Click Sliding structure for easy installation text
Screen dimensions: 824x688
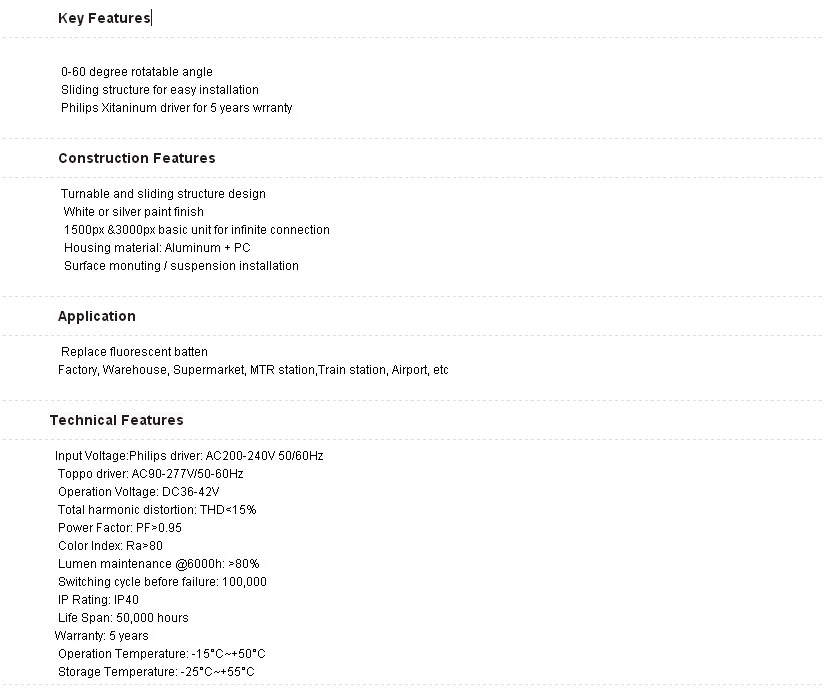(x=160, y=90)
